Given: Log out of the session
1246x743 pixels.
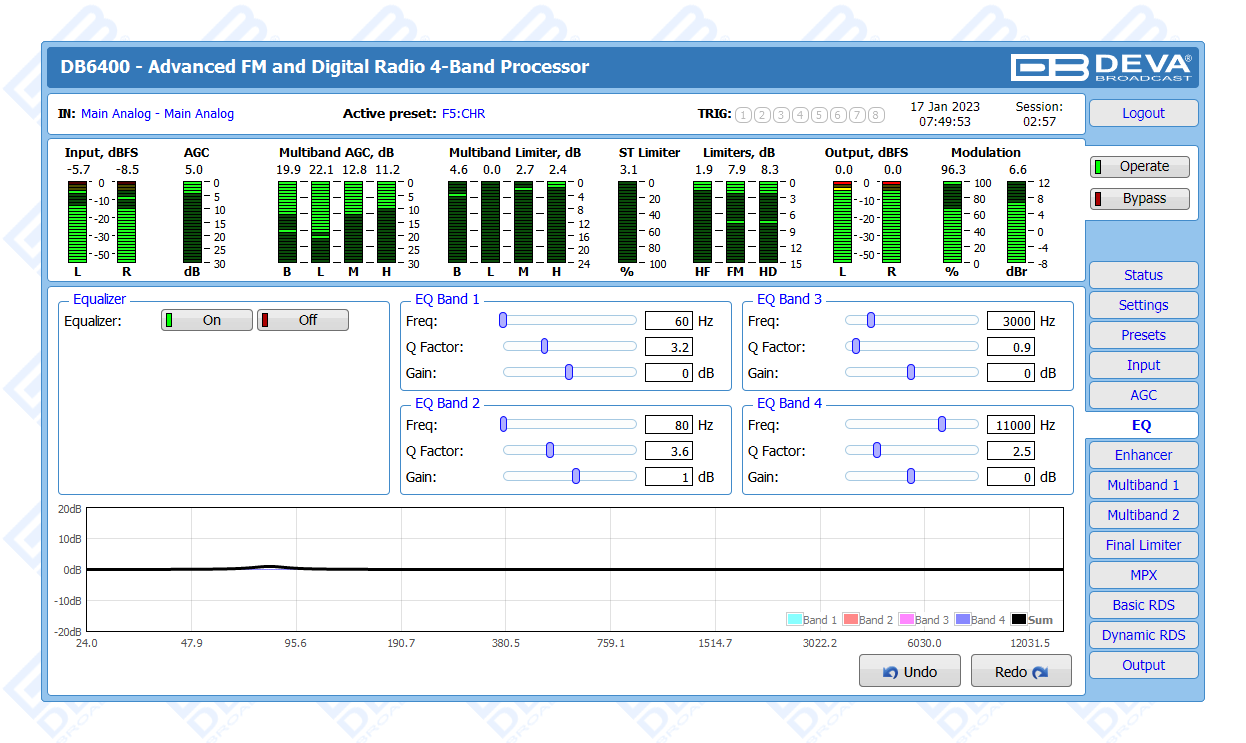Looking at the screenshot, I should point(1143,113).
